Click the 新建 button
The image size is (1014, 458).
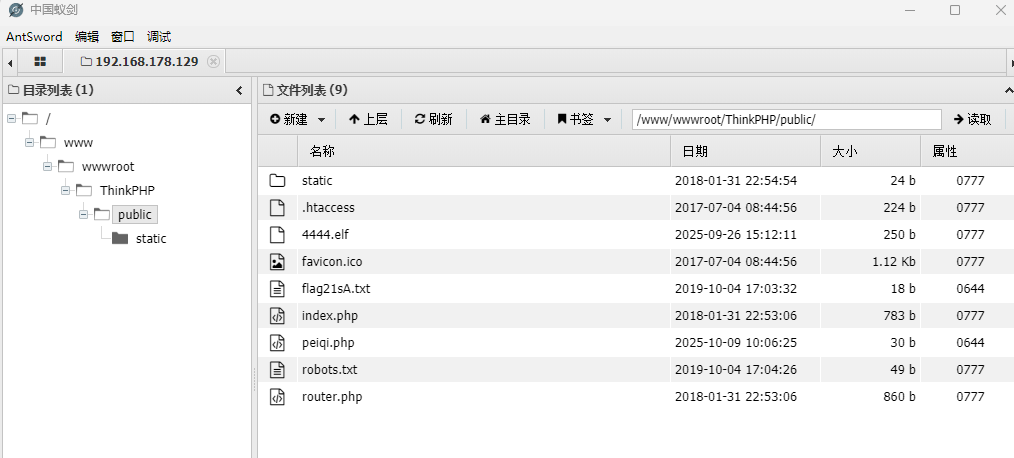(x=288, y=119)
